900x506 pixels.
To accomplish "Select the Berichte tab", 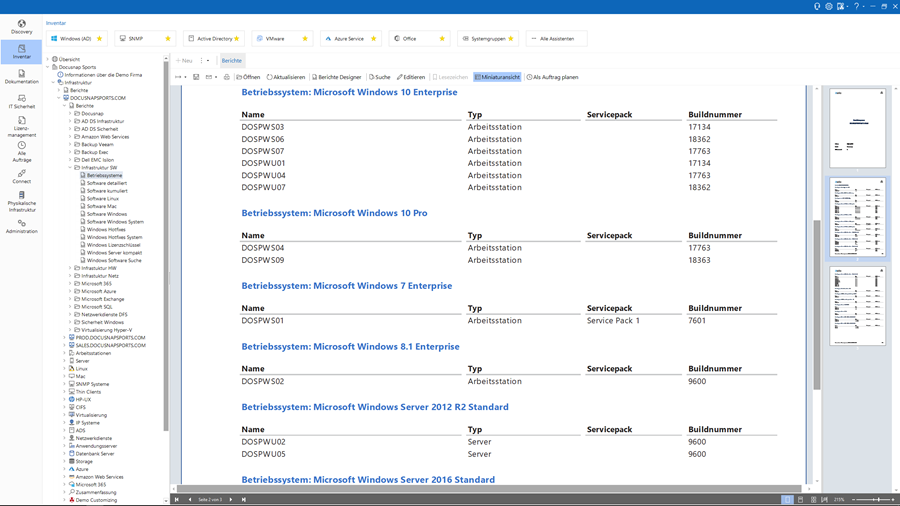I will [x=232, y=60].
